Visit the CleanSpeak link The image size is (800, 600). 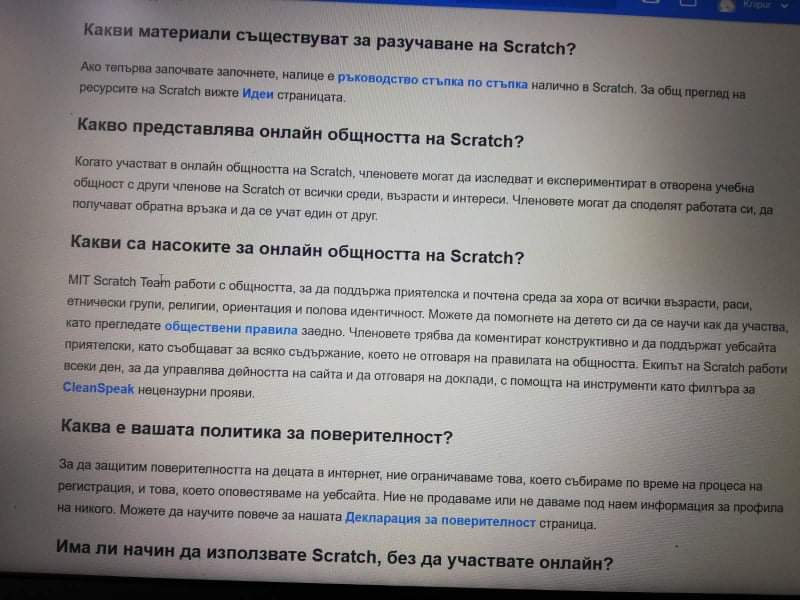click(98, 388)
